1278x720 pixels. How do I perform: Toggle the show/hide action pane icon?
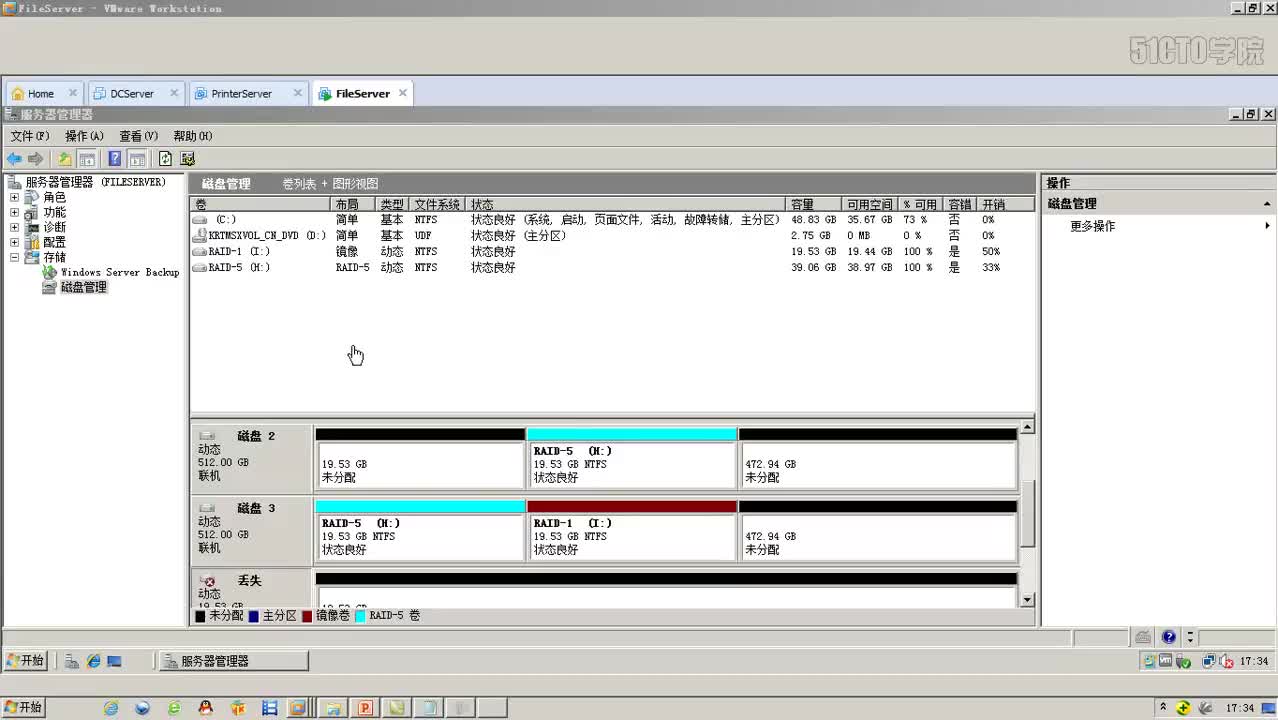pos(138,159)
